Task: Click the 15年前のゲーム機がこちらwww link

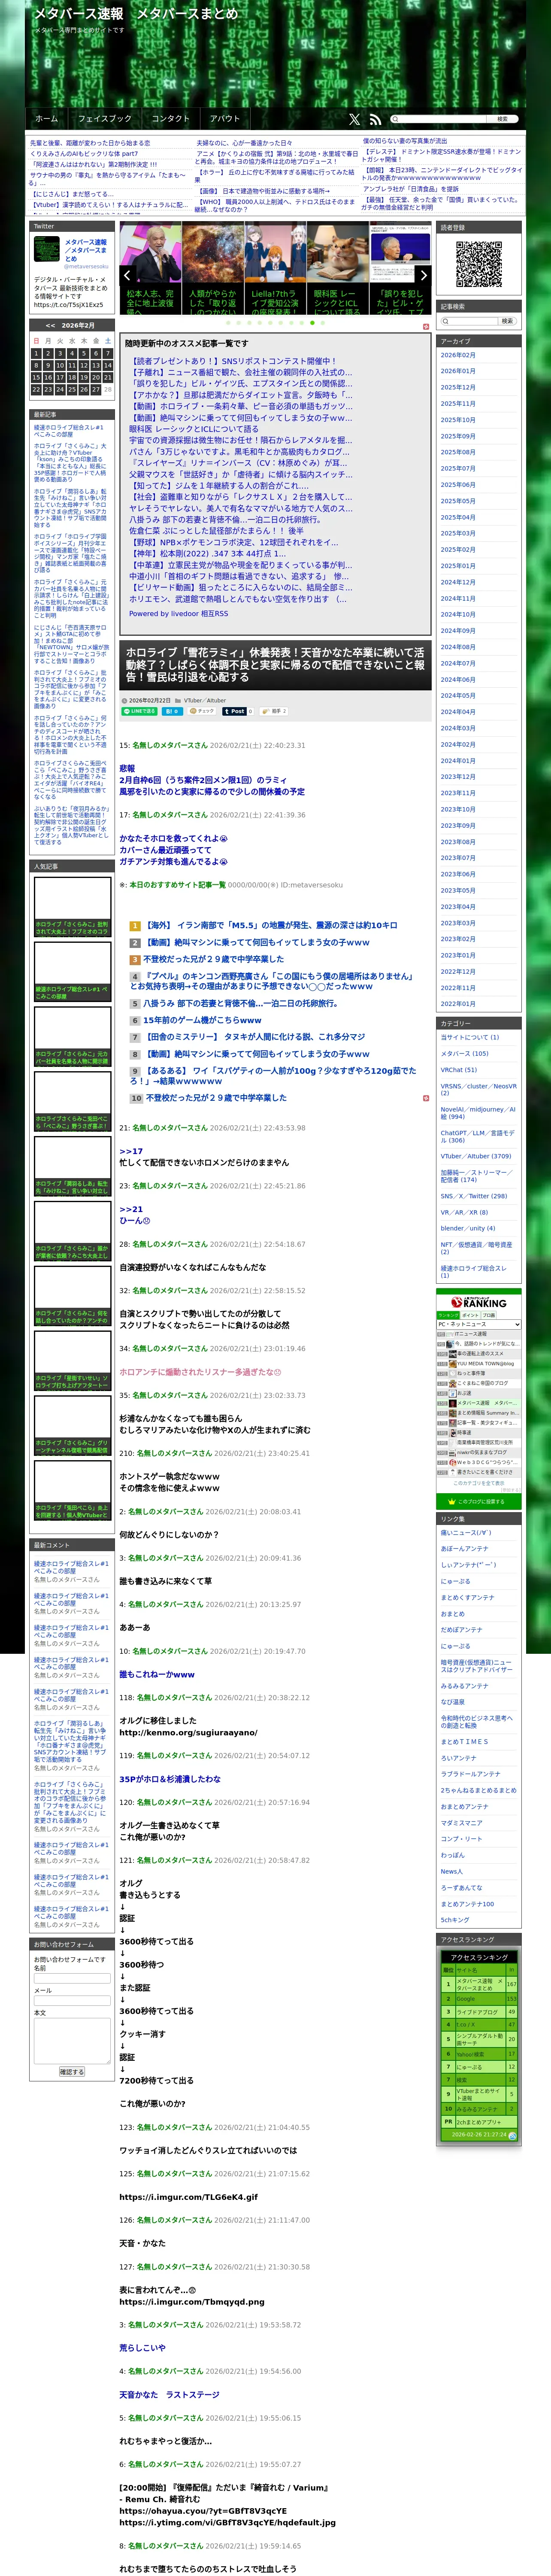Action: pyautogui.click(x=202, y=1020)
